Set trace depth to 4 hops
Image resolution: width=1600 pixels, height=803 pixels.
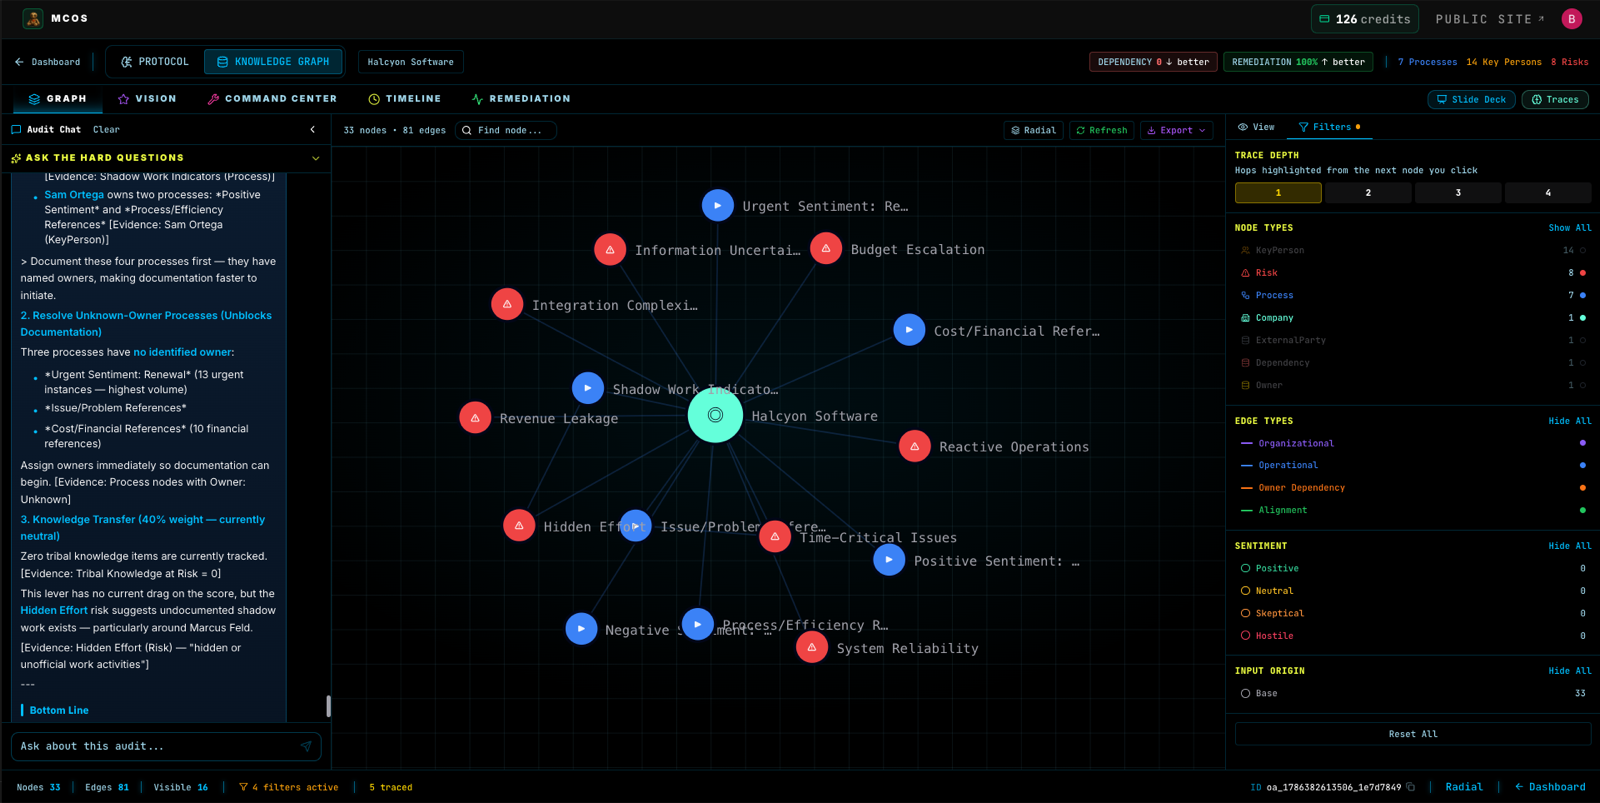pyautogui.click(x=1548, y=193)
